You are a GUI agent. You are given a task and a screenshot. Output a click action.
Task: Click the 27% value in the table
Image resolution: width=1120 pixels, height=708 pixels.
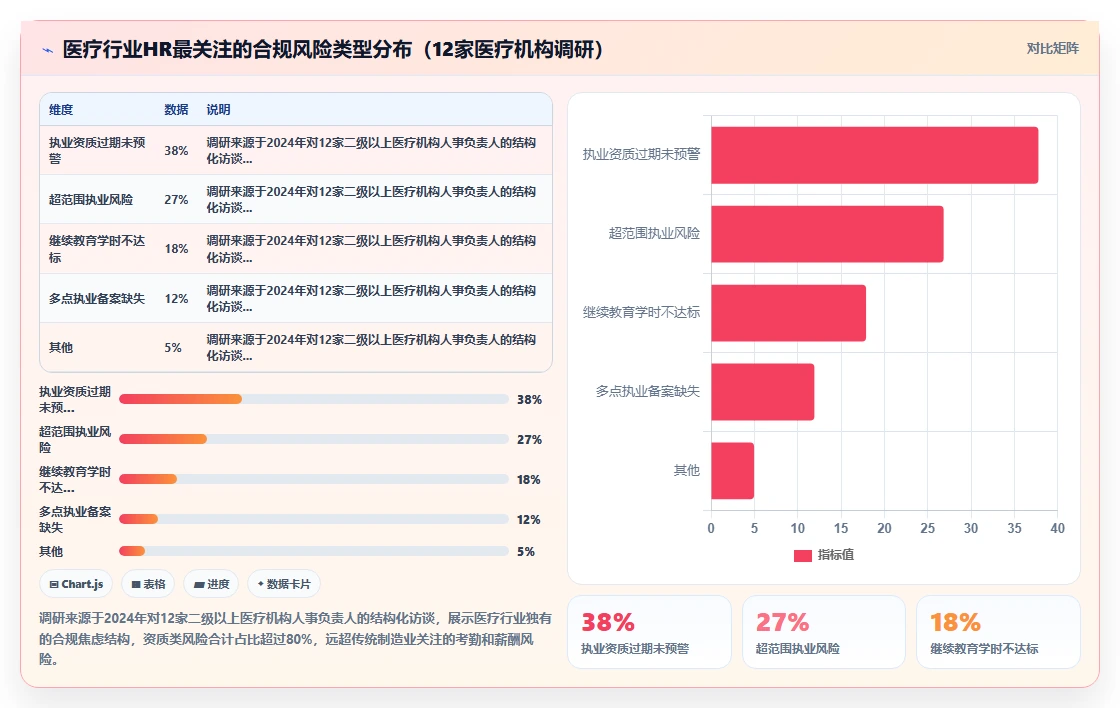tap(176, 199)
